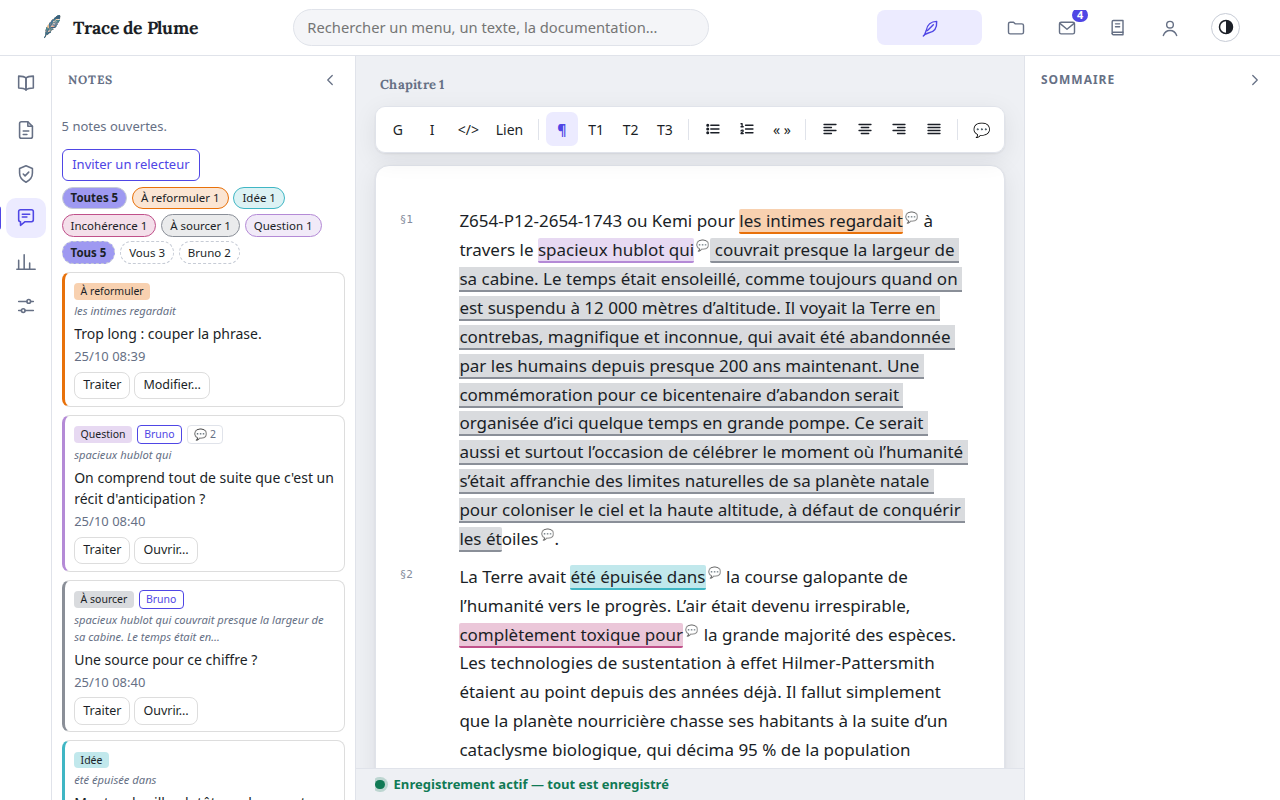Open the user profile icon
This screenshot has width=1280, height=800.
[1170, 28]
